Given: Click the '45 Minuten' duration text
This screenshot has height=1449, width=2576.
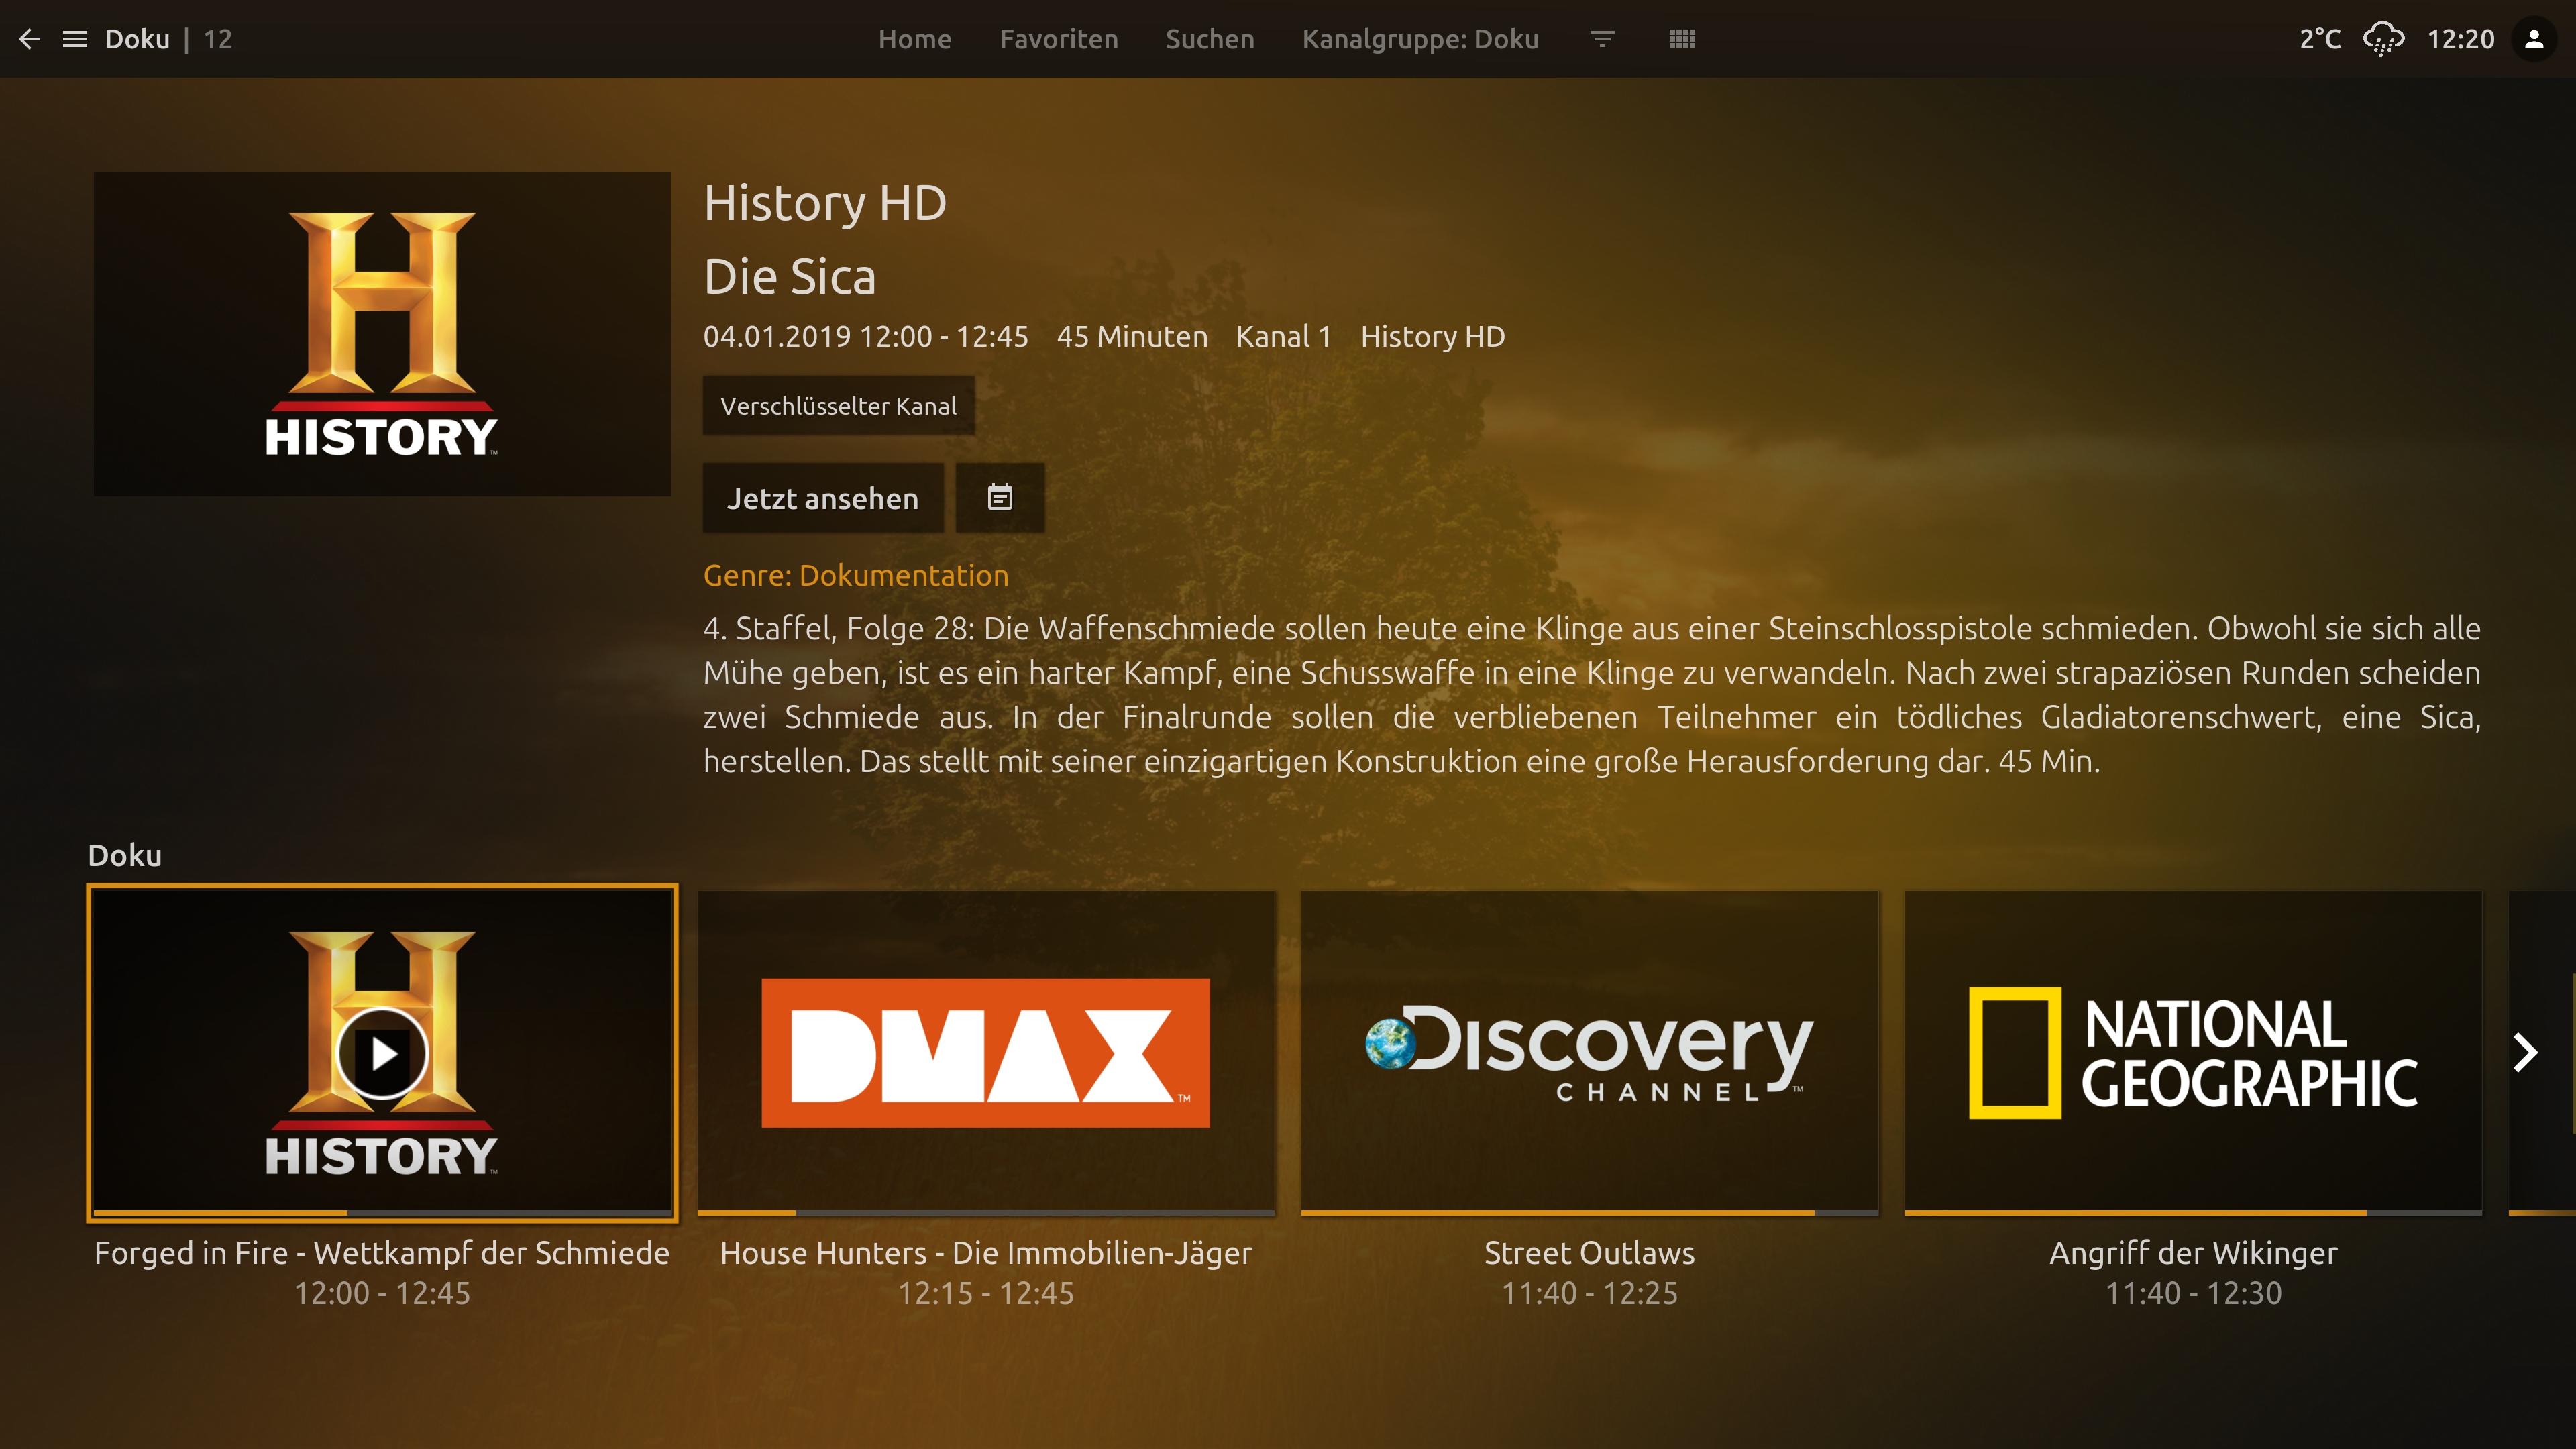Looking at the screenshot, I should [x=1132, y=337].
